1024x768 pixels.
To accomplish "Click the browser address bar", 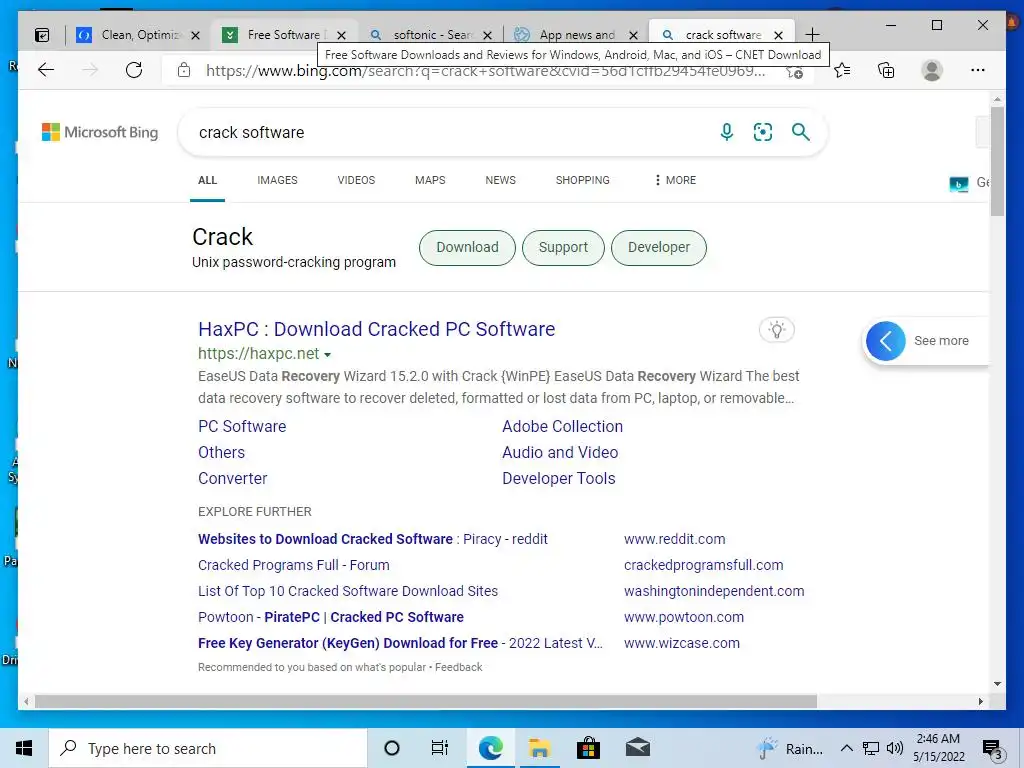I will [x=485, y=71].
